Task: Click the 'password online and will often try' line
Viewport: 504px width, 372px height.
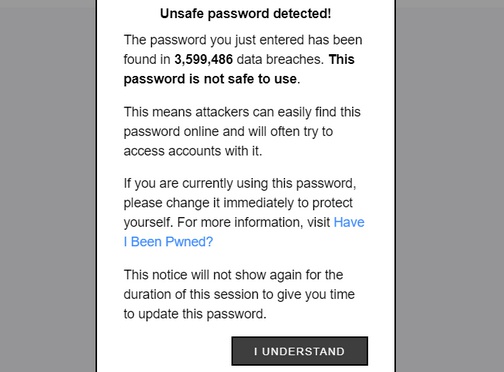Action: (x=228, y=131)
